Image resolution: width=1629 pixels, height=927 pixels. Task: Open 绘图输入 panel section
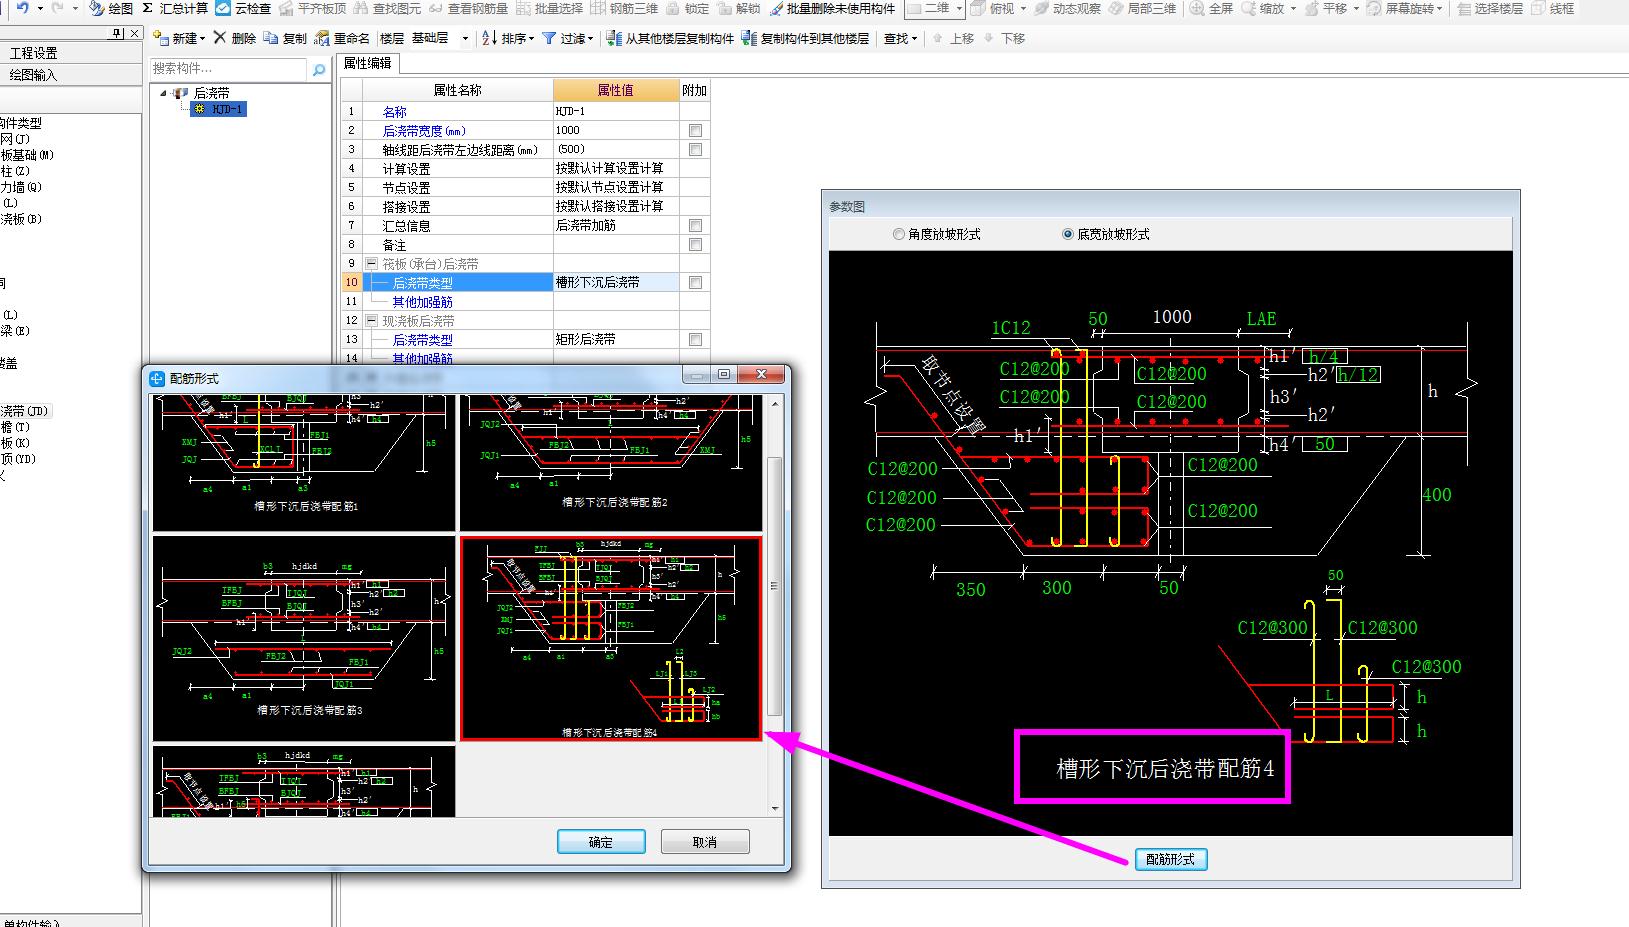(x=70, y=75)
